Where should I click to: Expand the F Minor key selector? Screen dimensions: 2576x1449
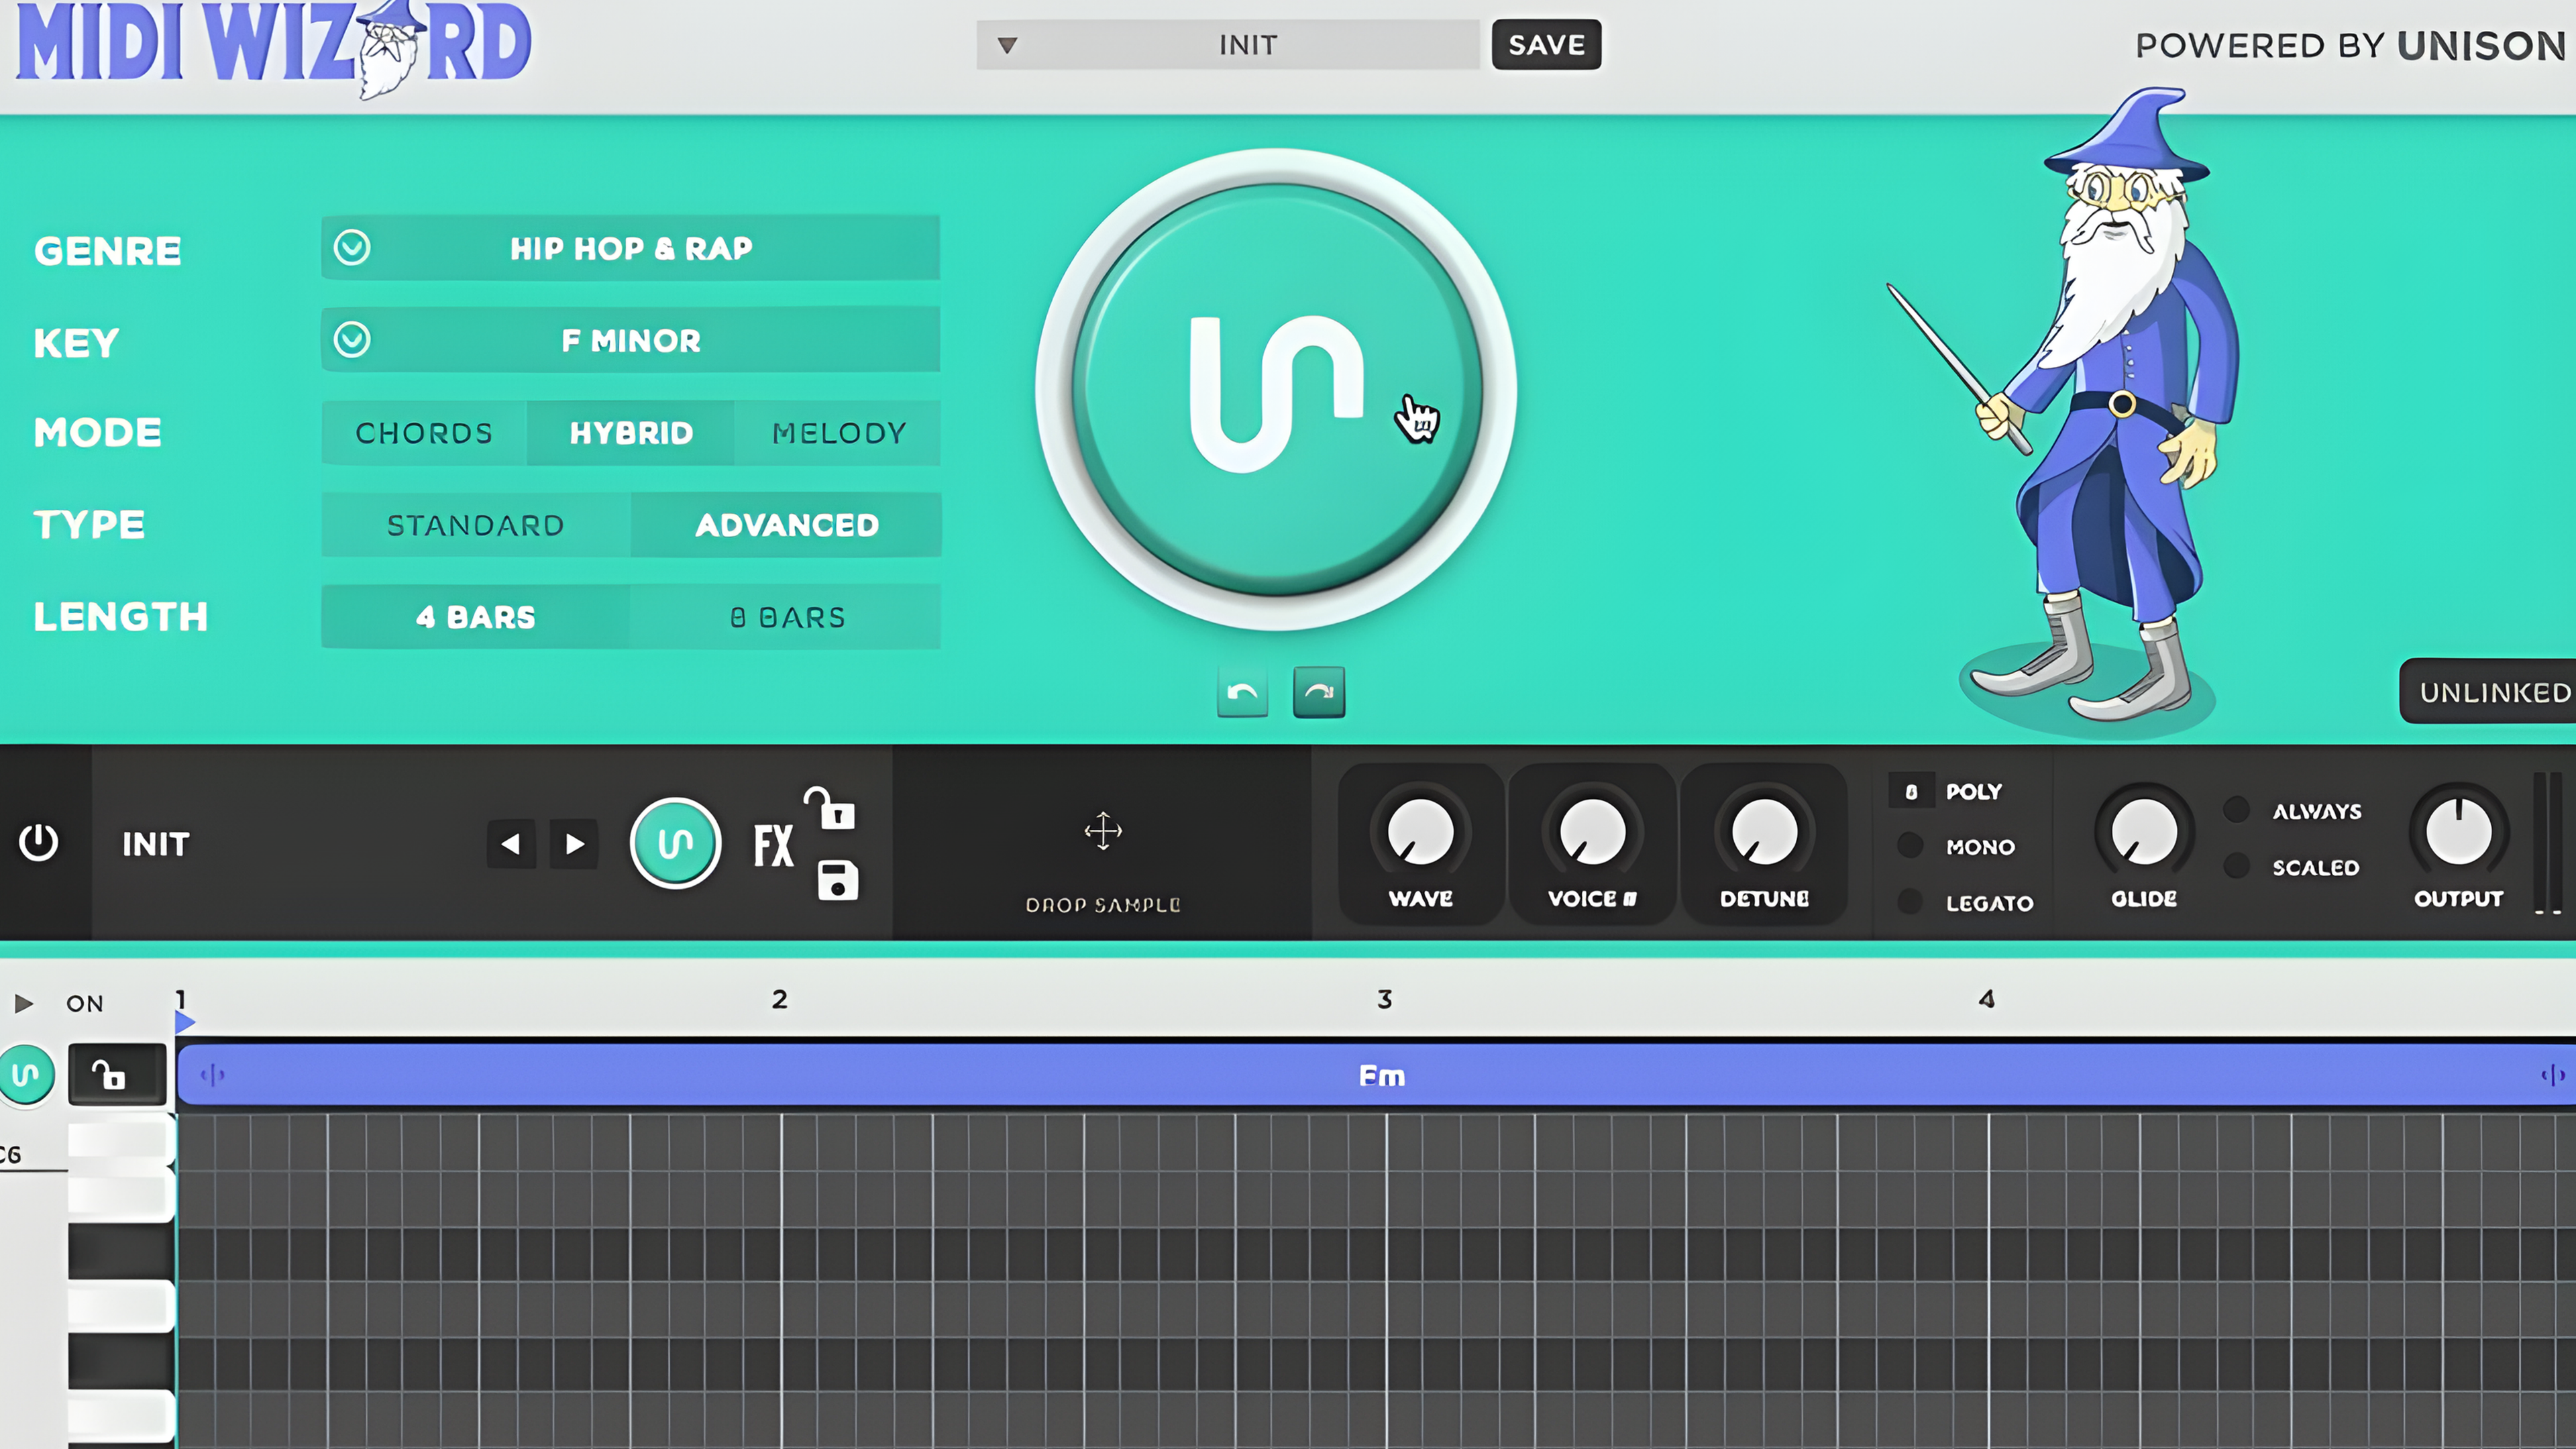click(631, 340)
